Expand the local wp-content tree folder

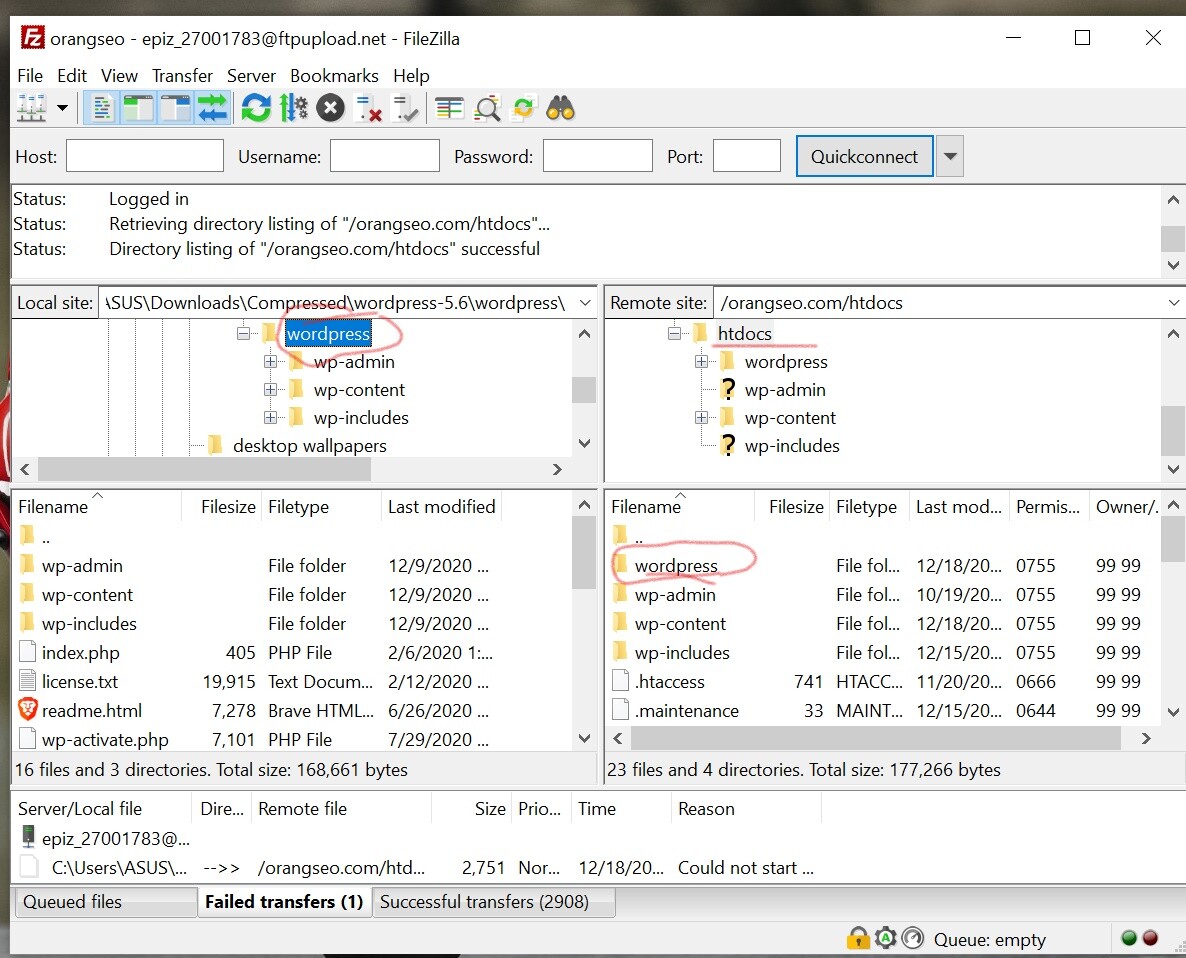(x=270, y=389)
